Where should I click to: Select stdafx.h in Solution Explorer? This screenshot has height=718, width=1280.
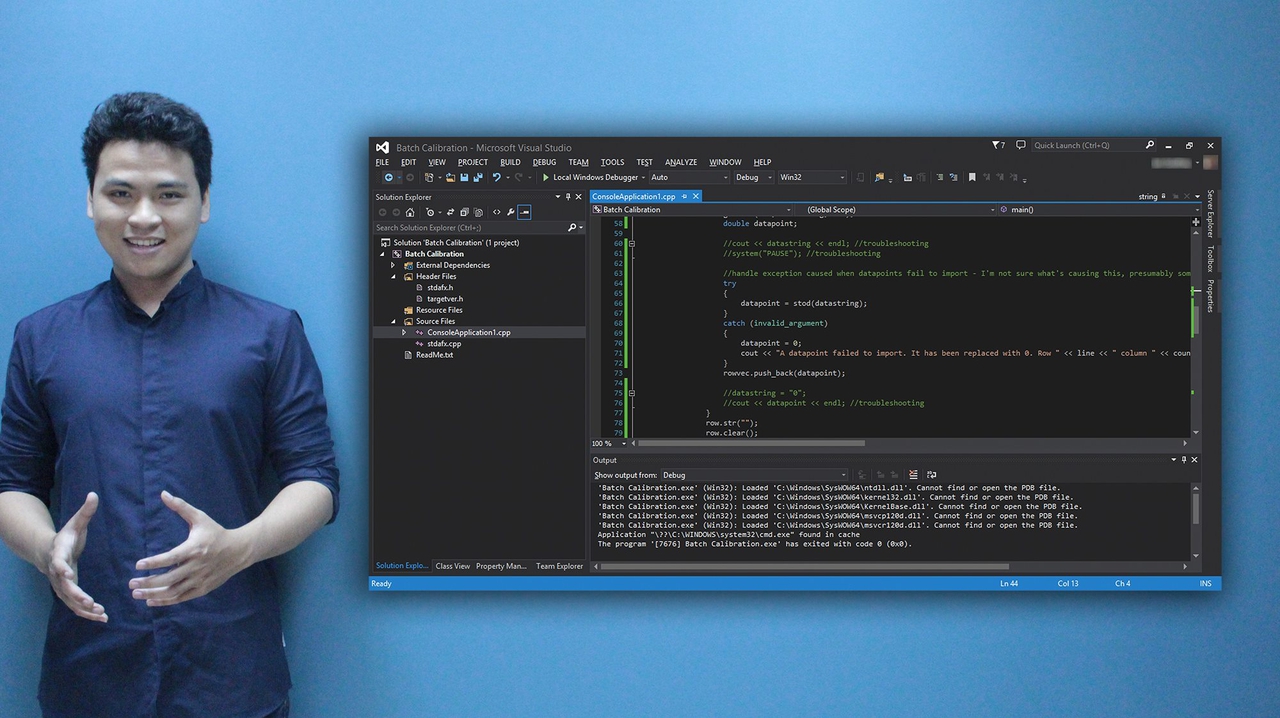pyautogui.click(x=440, y=288)
